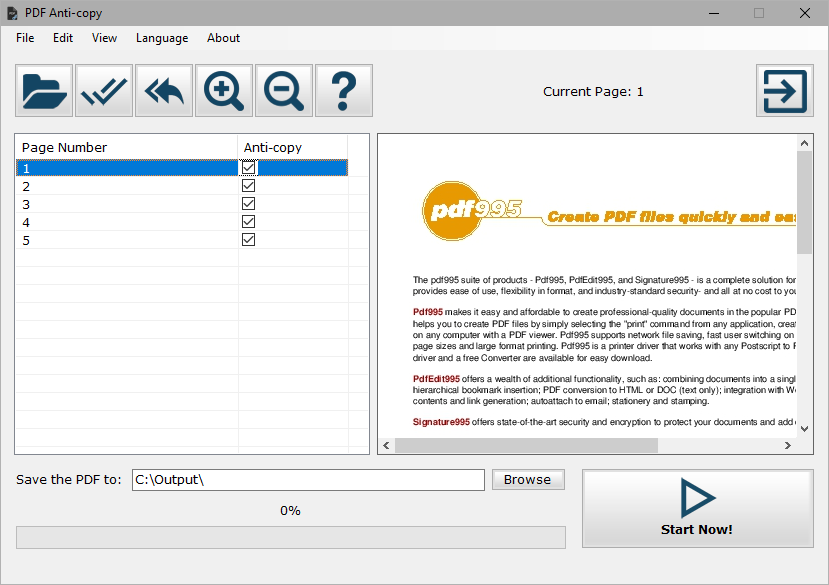Minimize the PDF Anti-copy window
The width and height of the screenshot is (829, 585).
714,13
